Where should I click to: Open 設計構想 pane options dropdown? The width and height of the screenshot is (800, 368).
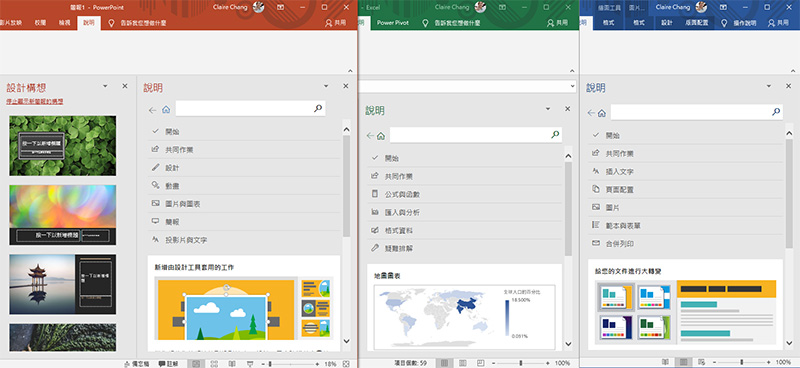pyautogui.click(x=105, y=86)
